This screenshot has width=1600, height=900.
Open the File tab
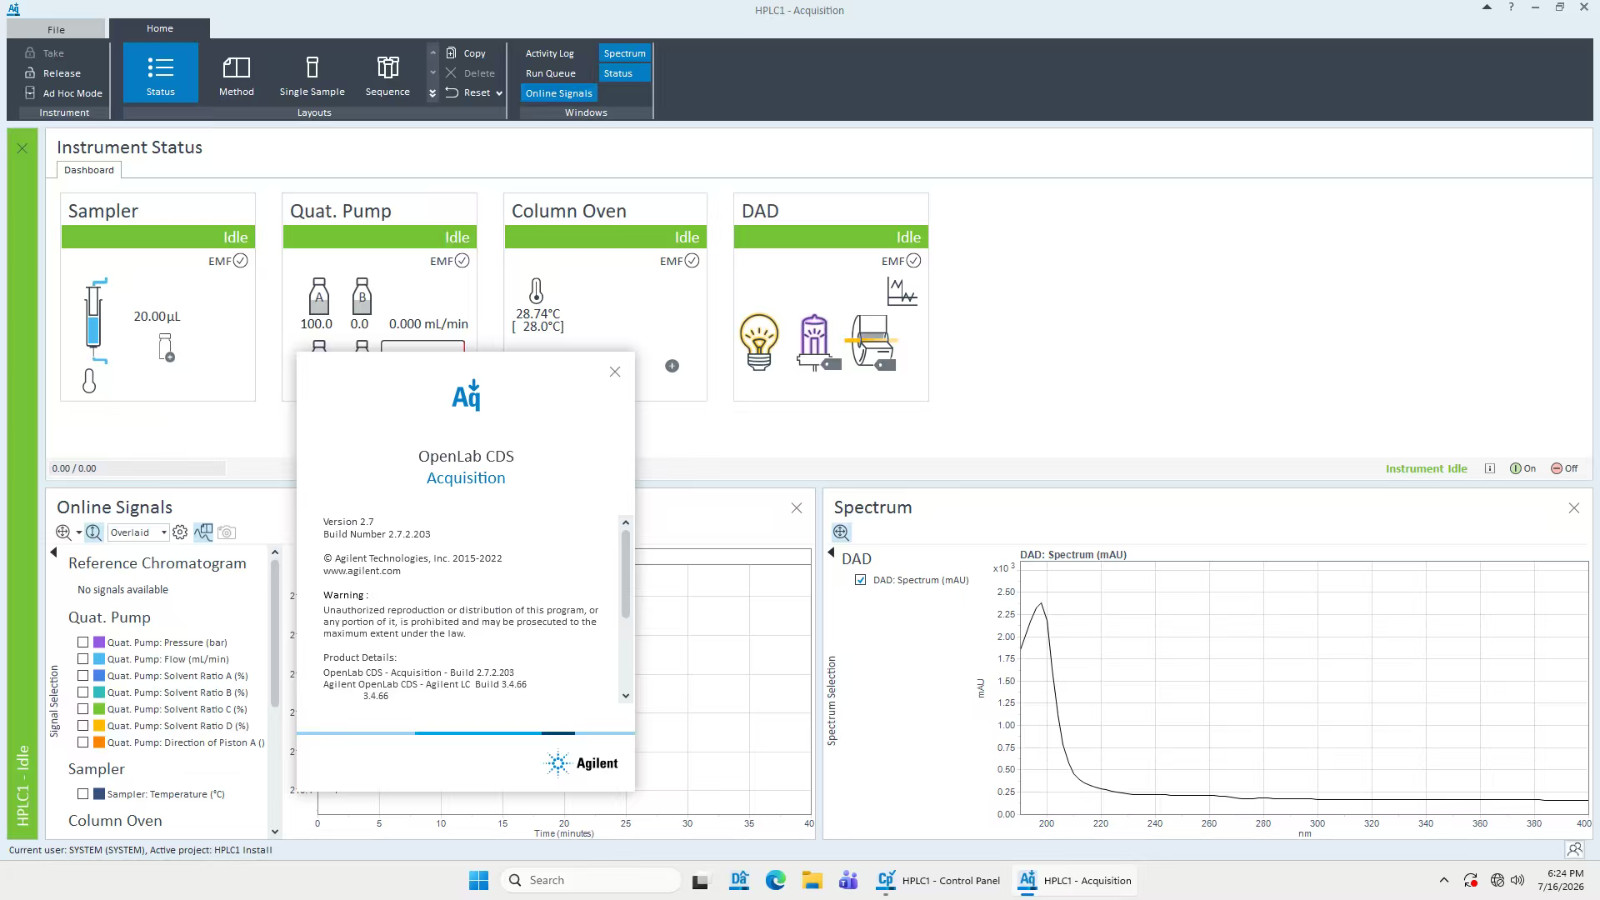(56, 29)
